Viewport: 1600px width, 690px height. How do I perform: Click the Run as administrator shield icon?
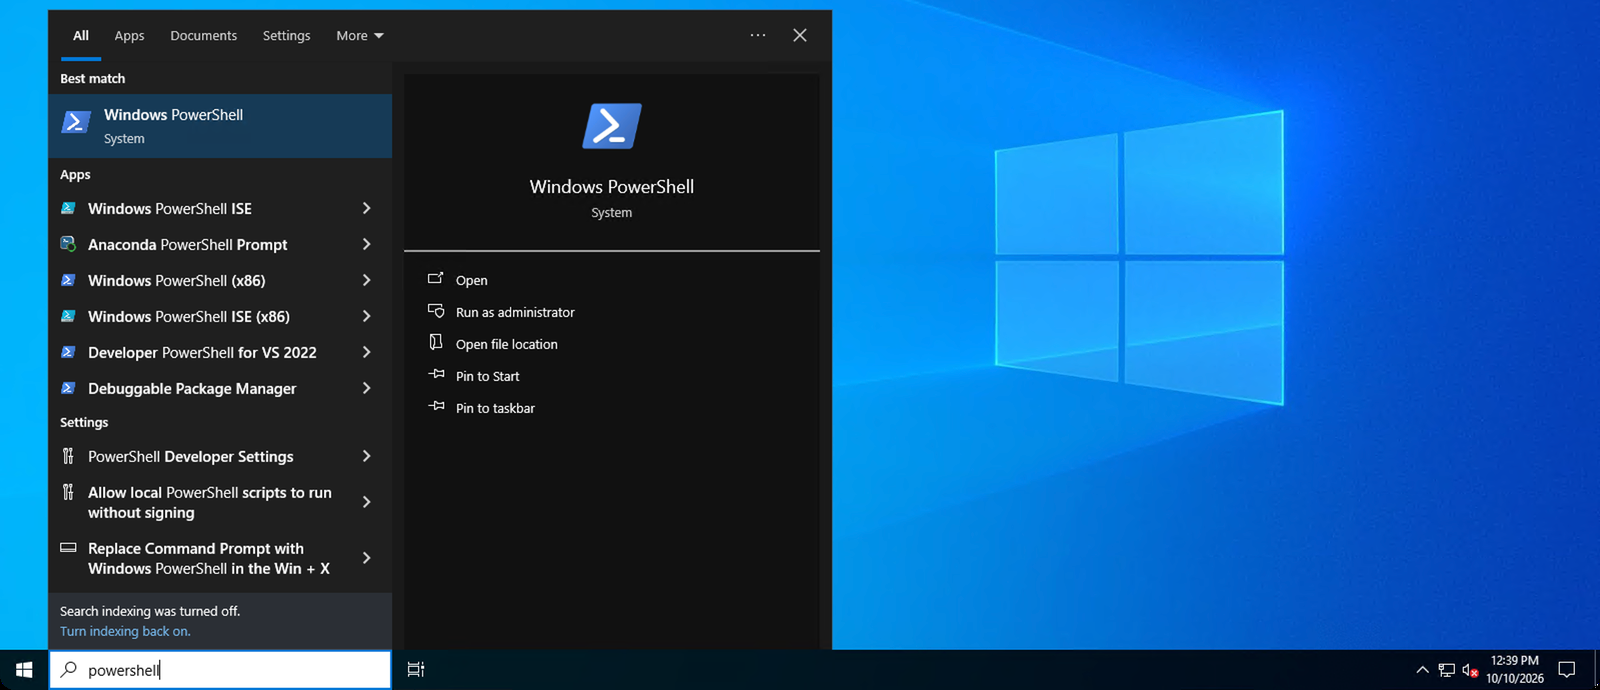[x=436, y=311]
